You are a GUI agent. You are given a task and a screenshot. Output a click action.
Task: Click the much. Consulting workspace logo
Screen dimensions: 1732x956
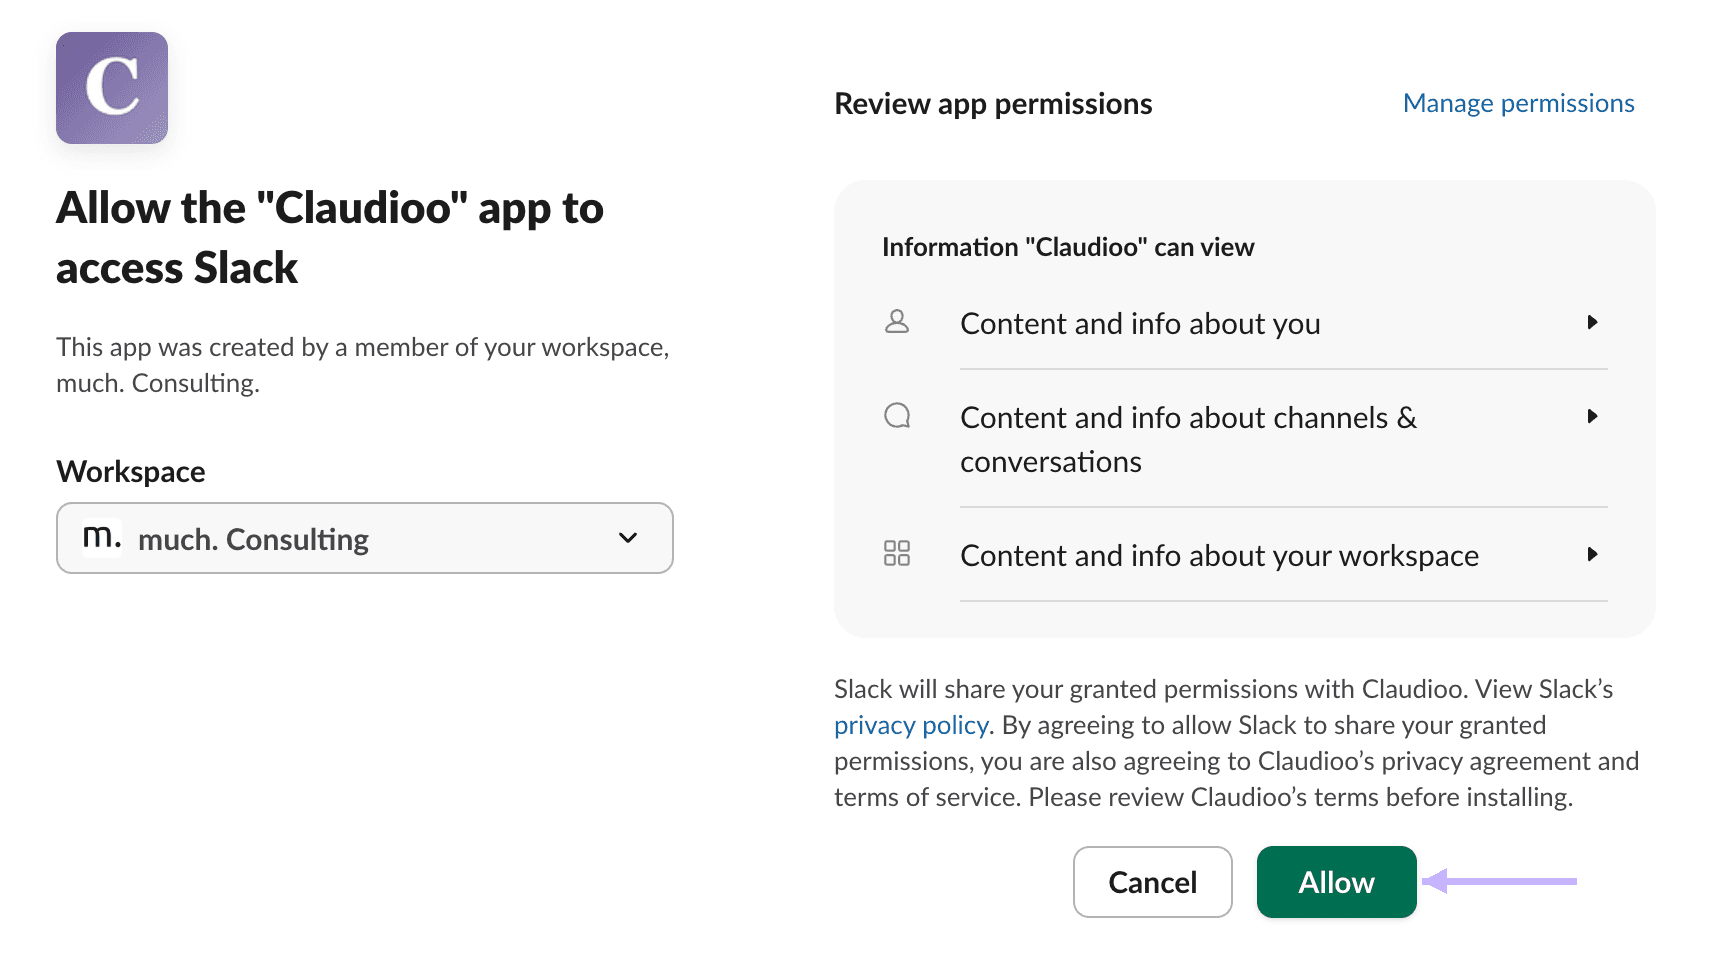tap(102, 537)
